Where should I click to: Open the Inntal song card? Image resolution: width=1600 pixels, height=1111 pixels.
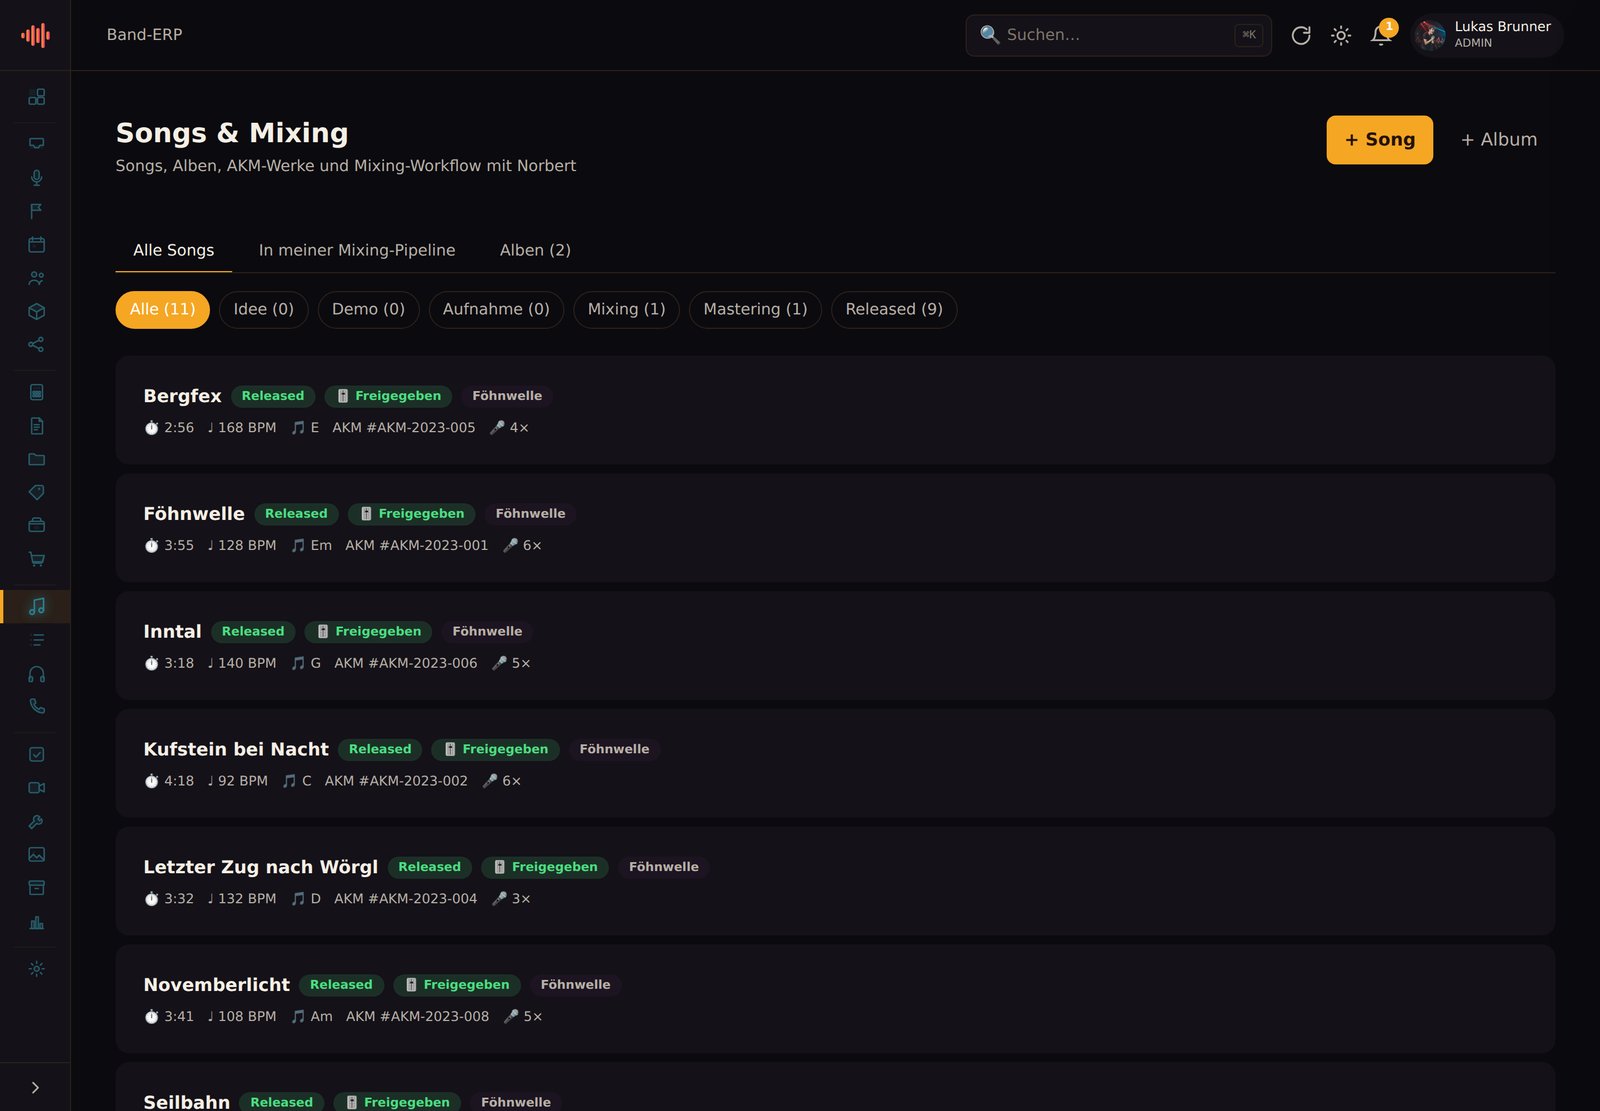pos(835,646)
